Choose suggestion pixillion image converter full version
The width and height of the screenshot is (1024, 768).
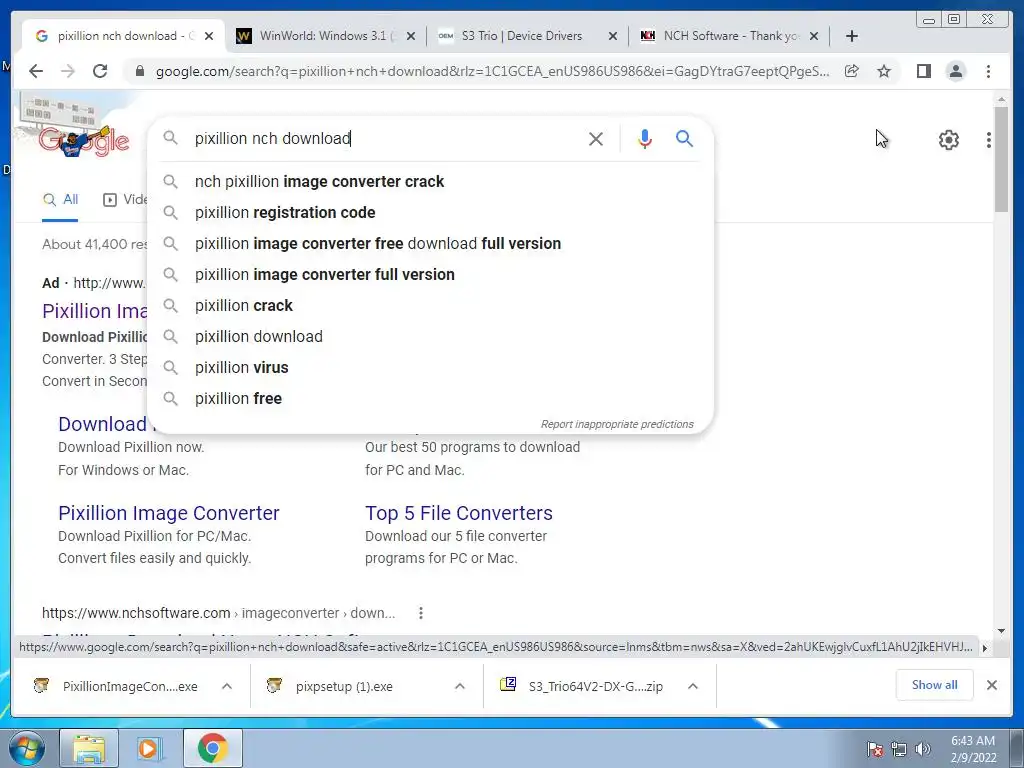[431, 274]
